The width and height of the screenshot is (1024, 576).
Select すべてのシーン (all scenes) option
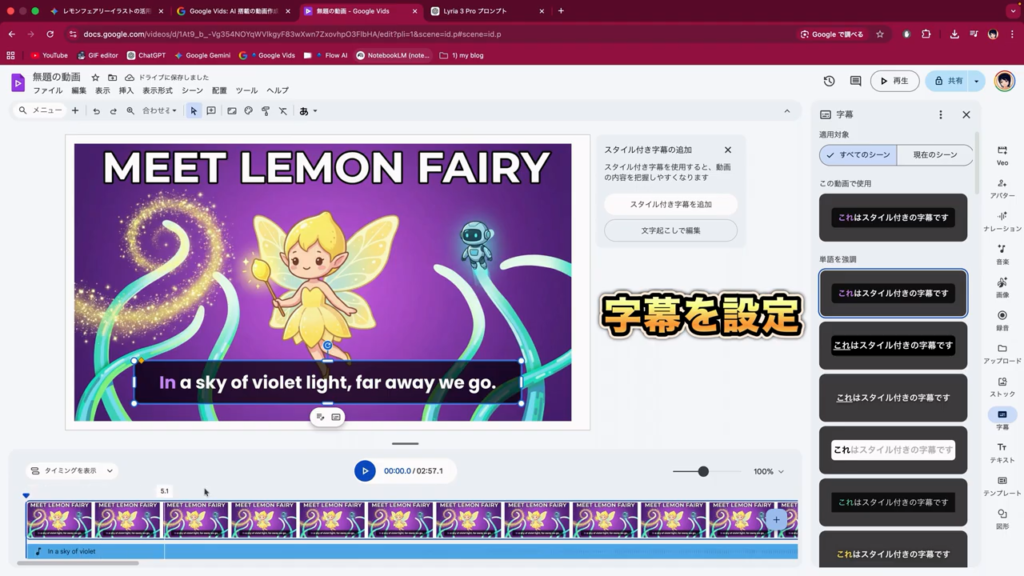pyautogui.click(x=858, y=155)
